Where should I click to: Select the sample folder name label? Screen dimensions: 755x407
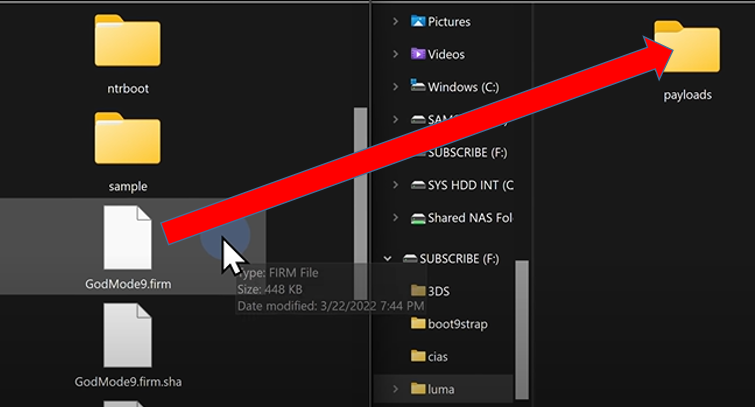click(x=128, y=186)
